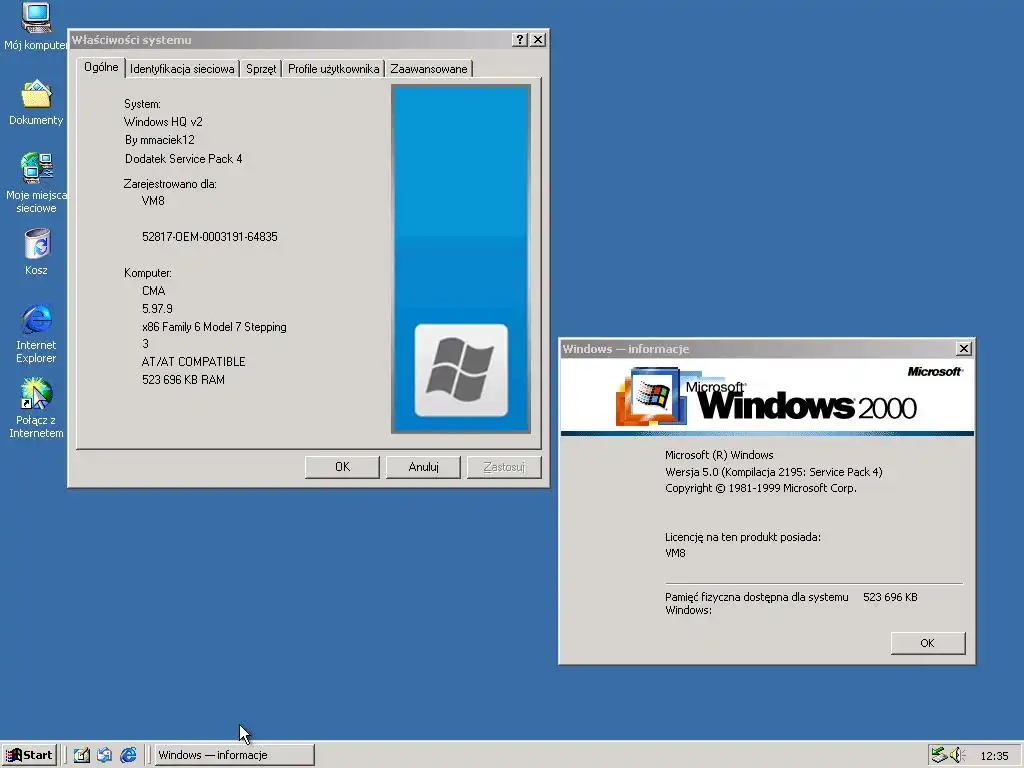
Task: Click the help question mark button in Właściwości systemu
Action: [520, 40]
